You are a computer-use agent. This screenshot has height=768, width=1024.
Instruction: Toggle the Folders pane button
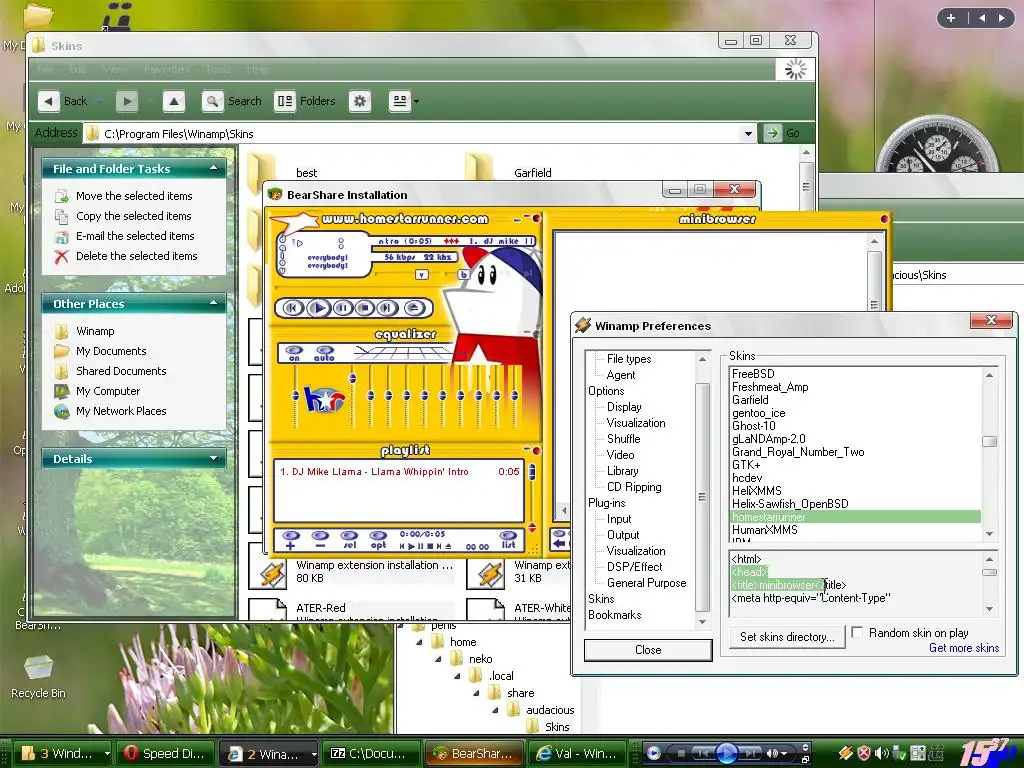305,101
